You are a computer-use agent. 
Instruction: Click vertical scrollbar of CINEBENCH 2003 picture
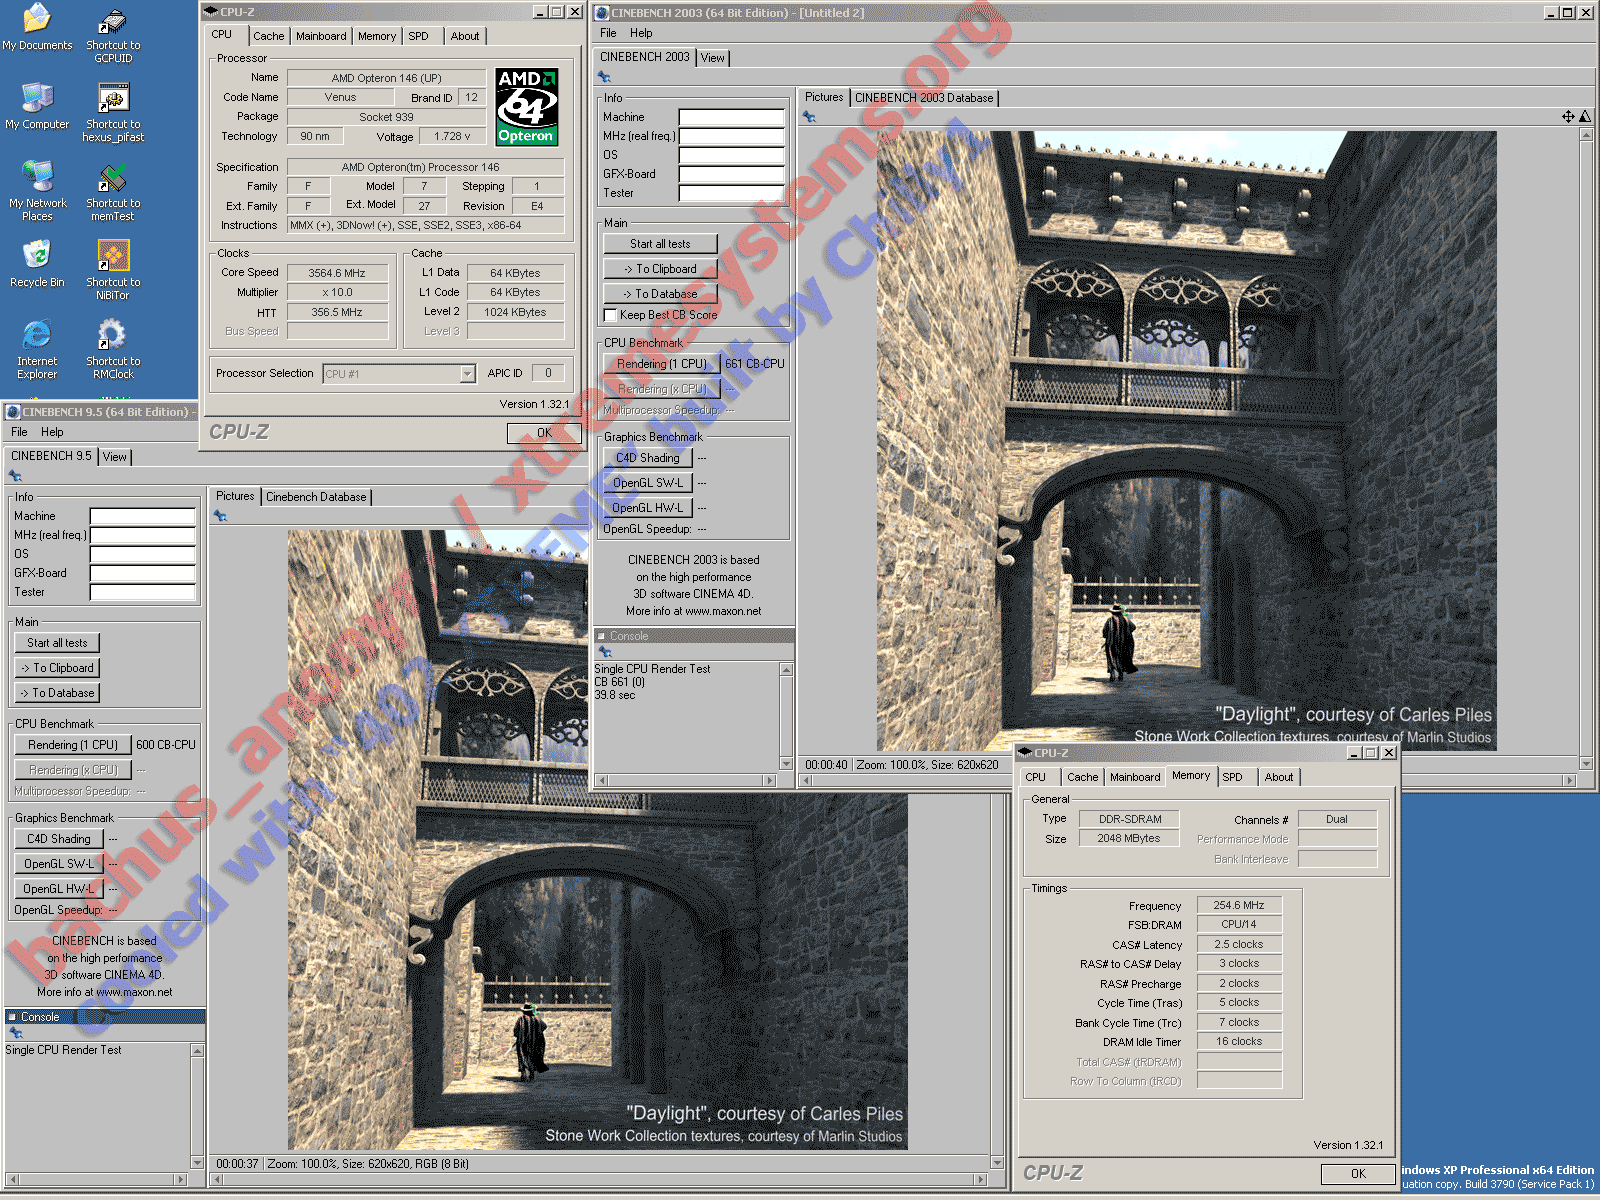tap(1586, 449)
